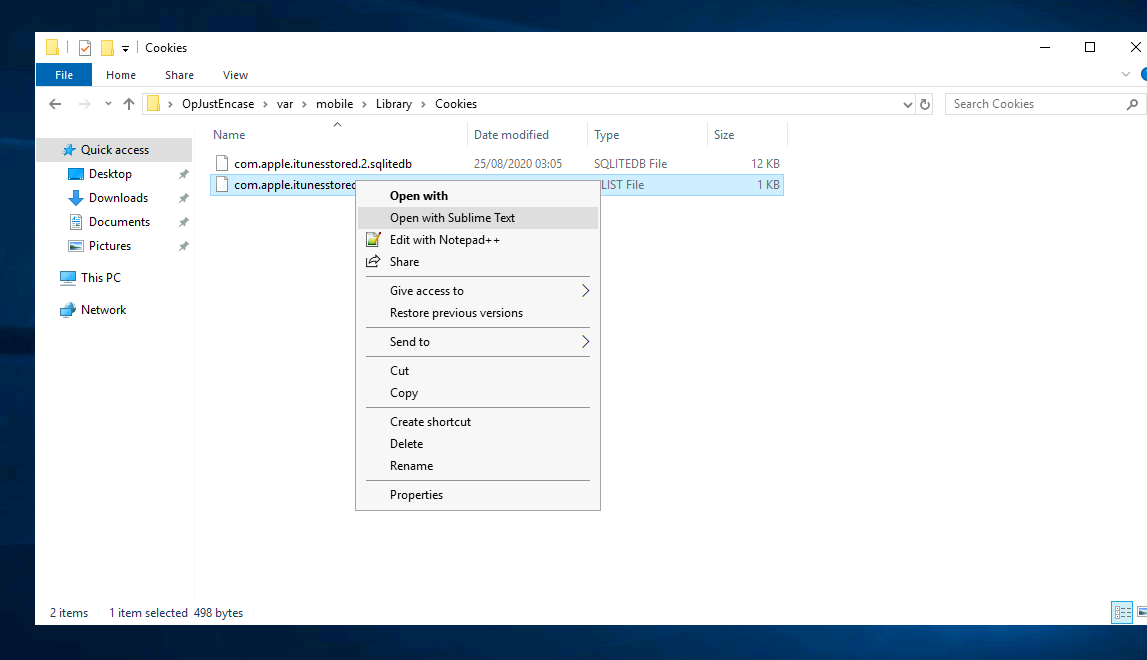
Task: Refresh the Cookies folder view
Action: coord(925,104)
